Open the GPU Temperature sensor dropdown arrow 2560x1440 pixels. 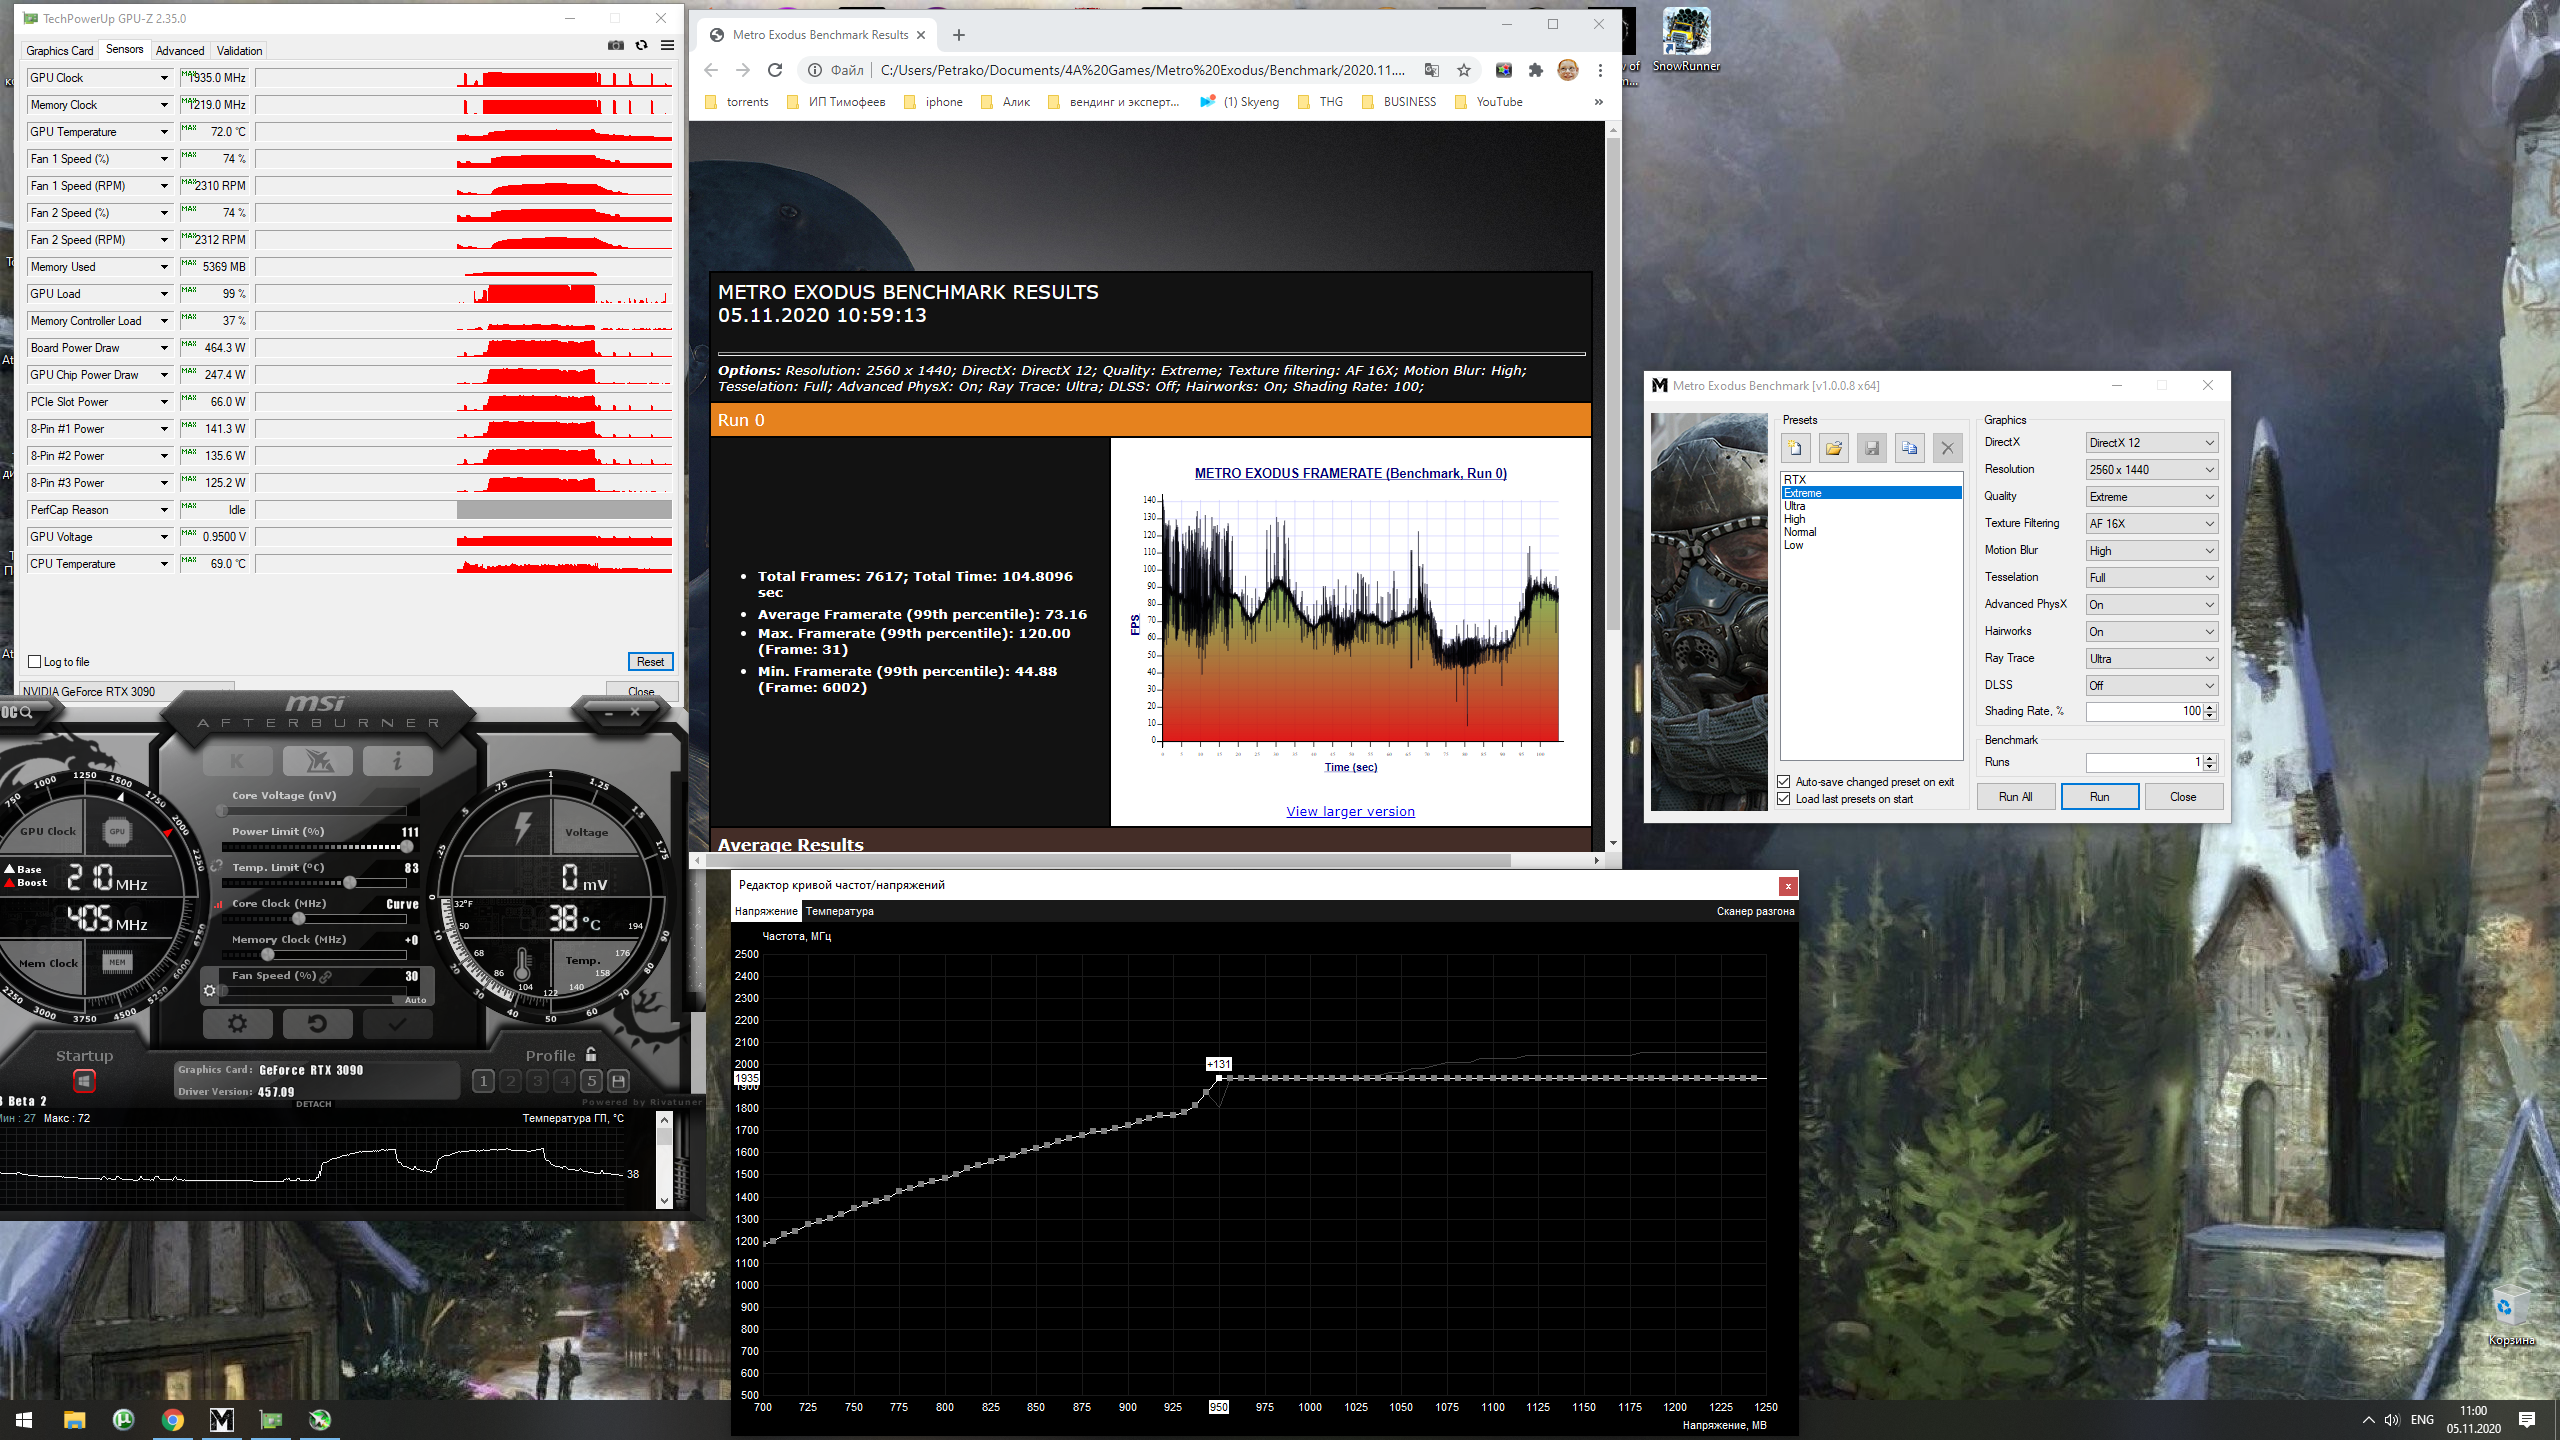(x=164, y=132)
